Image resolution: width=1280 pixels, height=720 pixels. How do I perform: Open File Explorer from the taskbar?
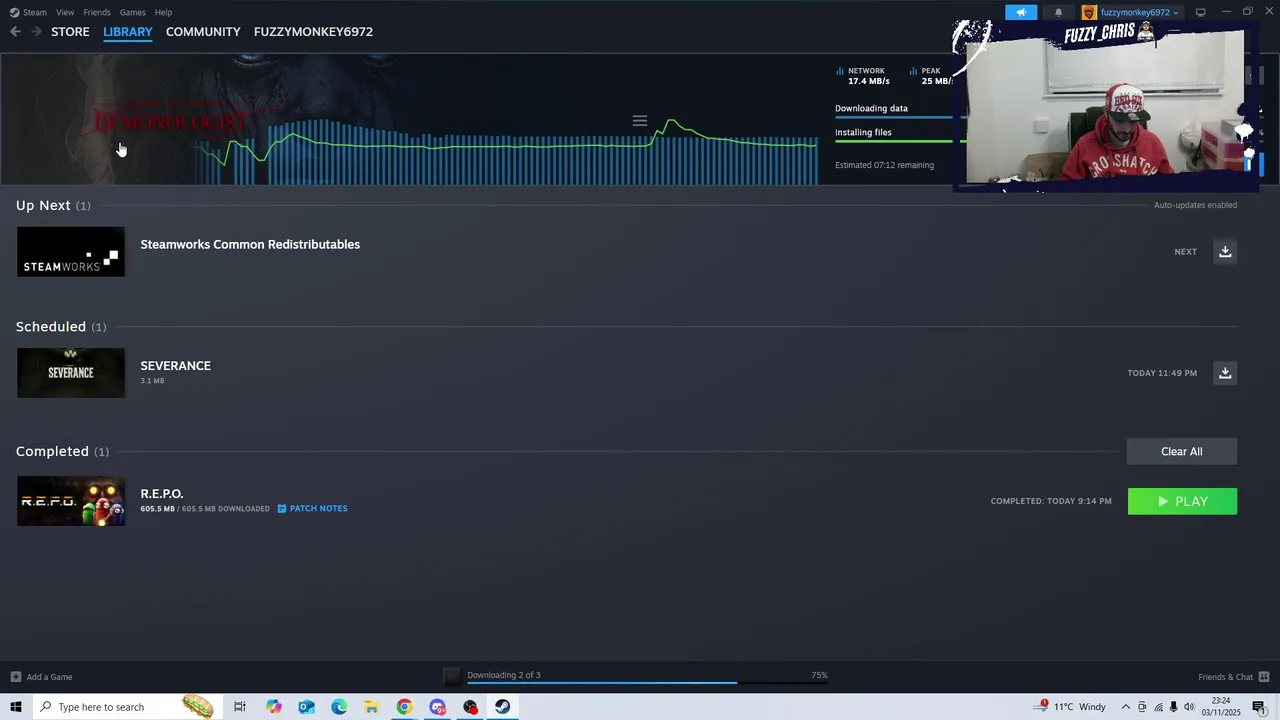click(371, 707)
